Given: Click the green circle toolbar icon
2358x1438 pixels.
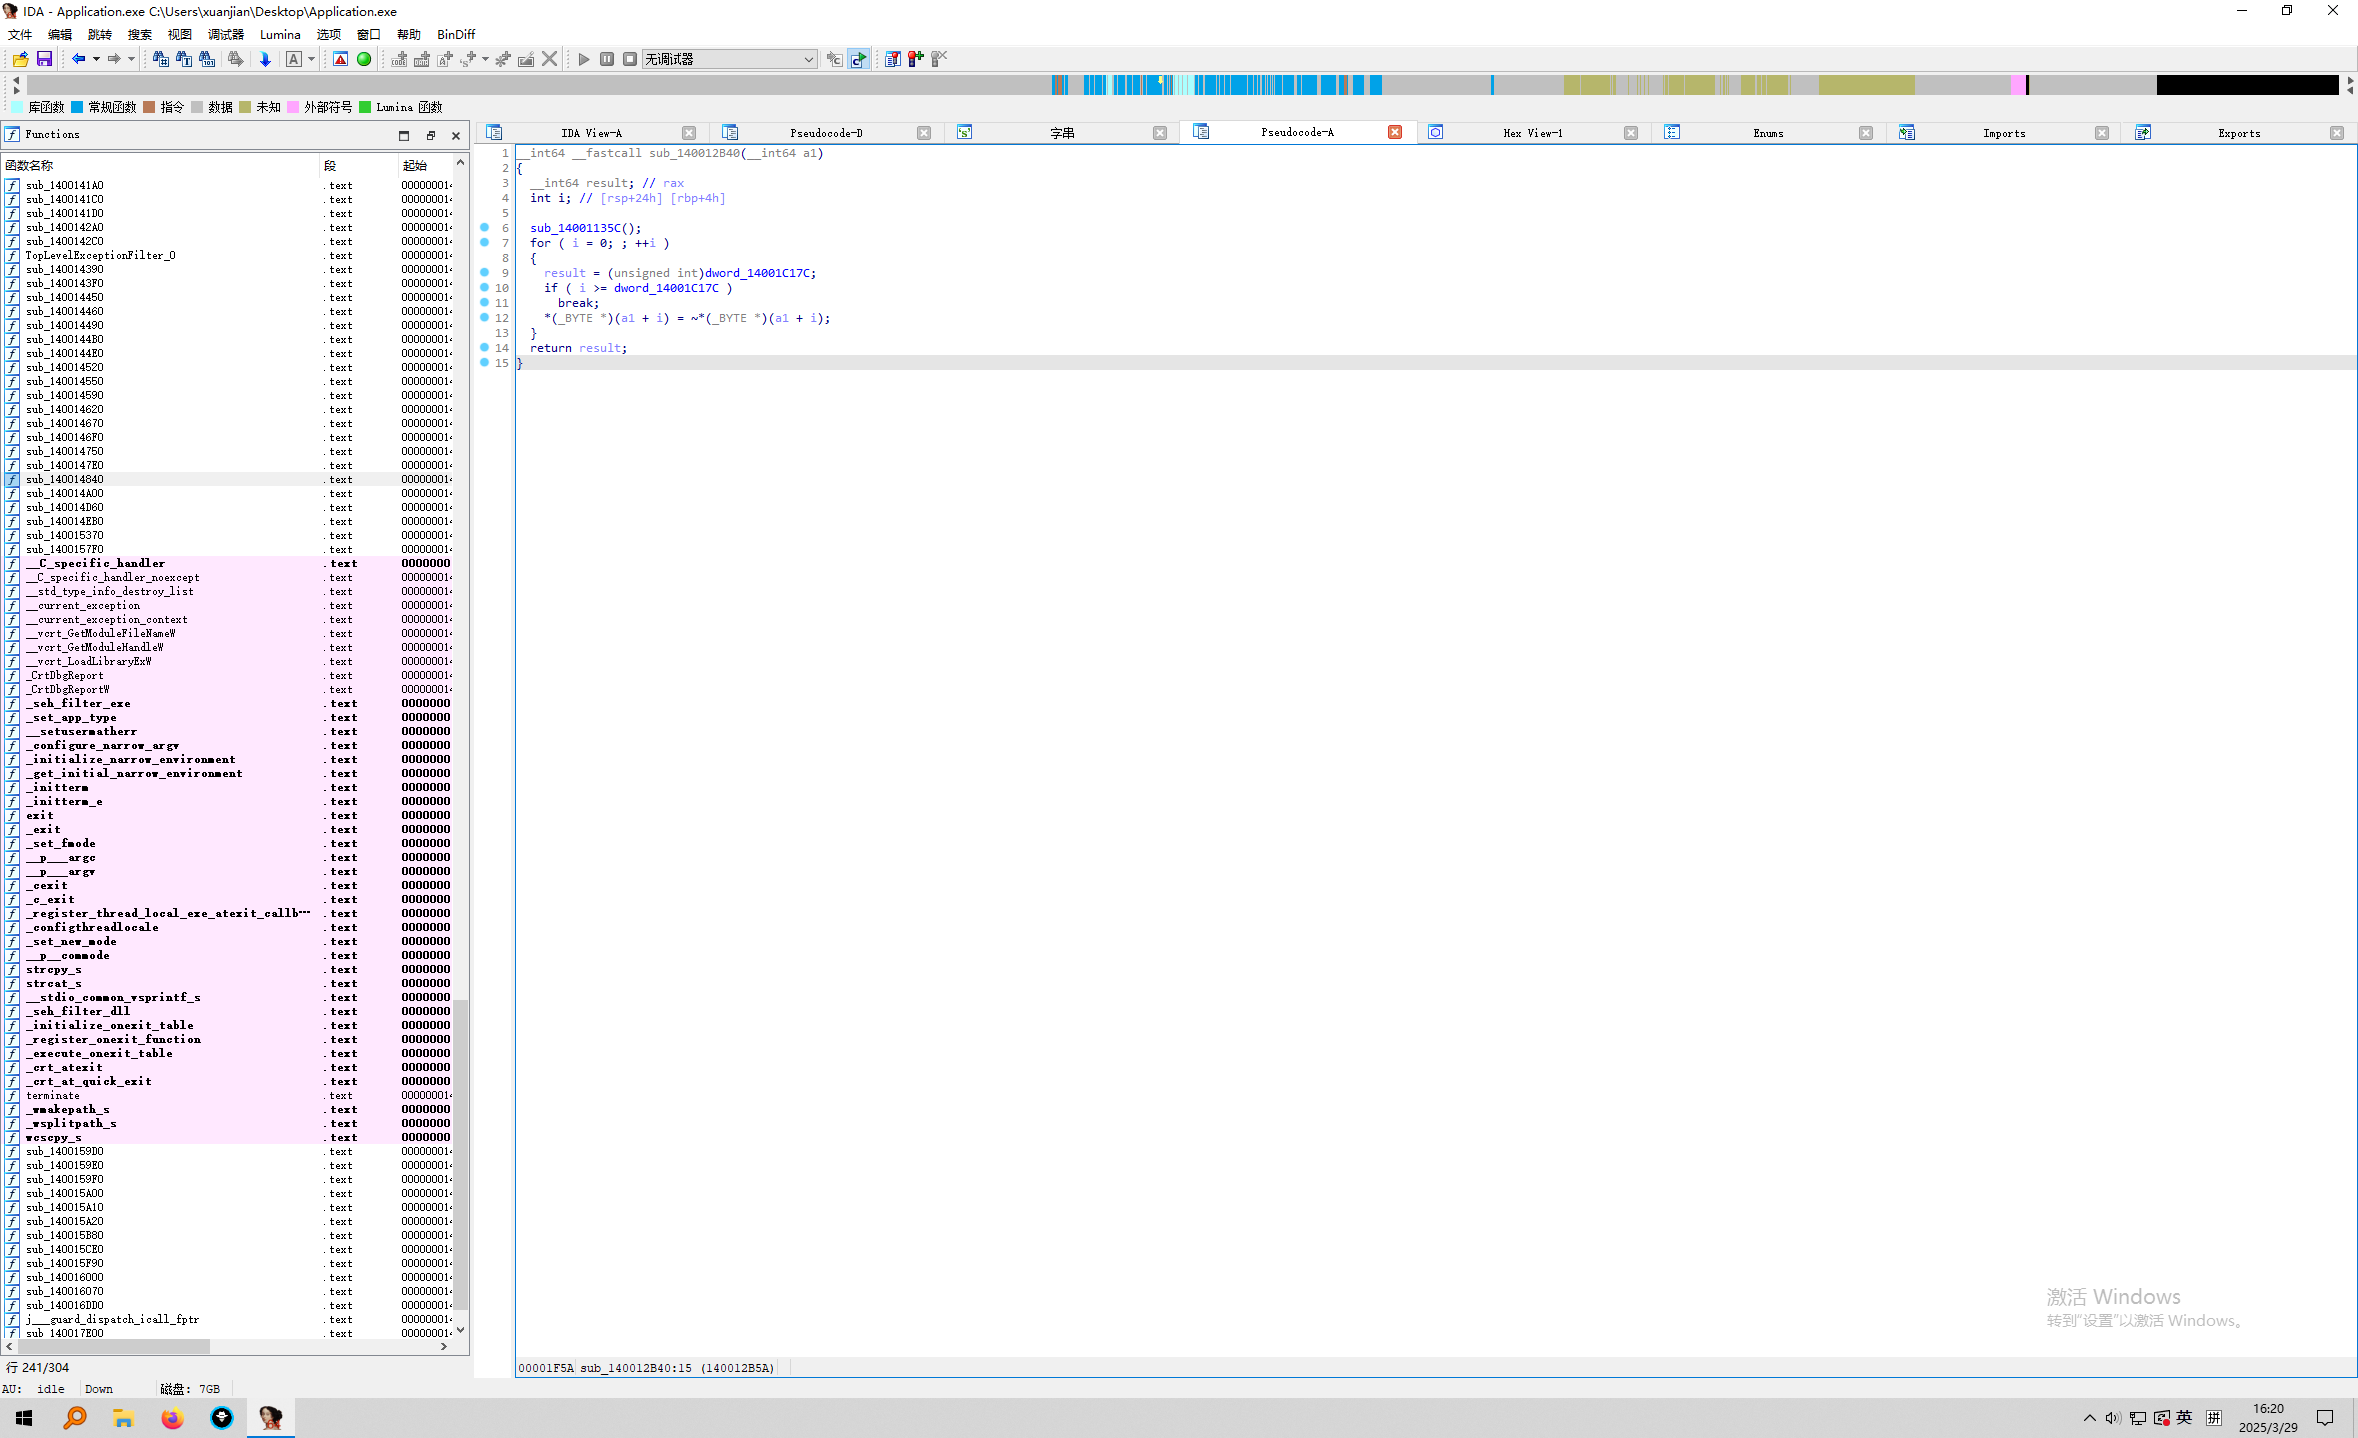Looking at the screenshot, I should (364, 60).
